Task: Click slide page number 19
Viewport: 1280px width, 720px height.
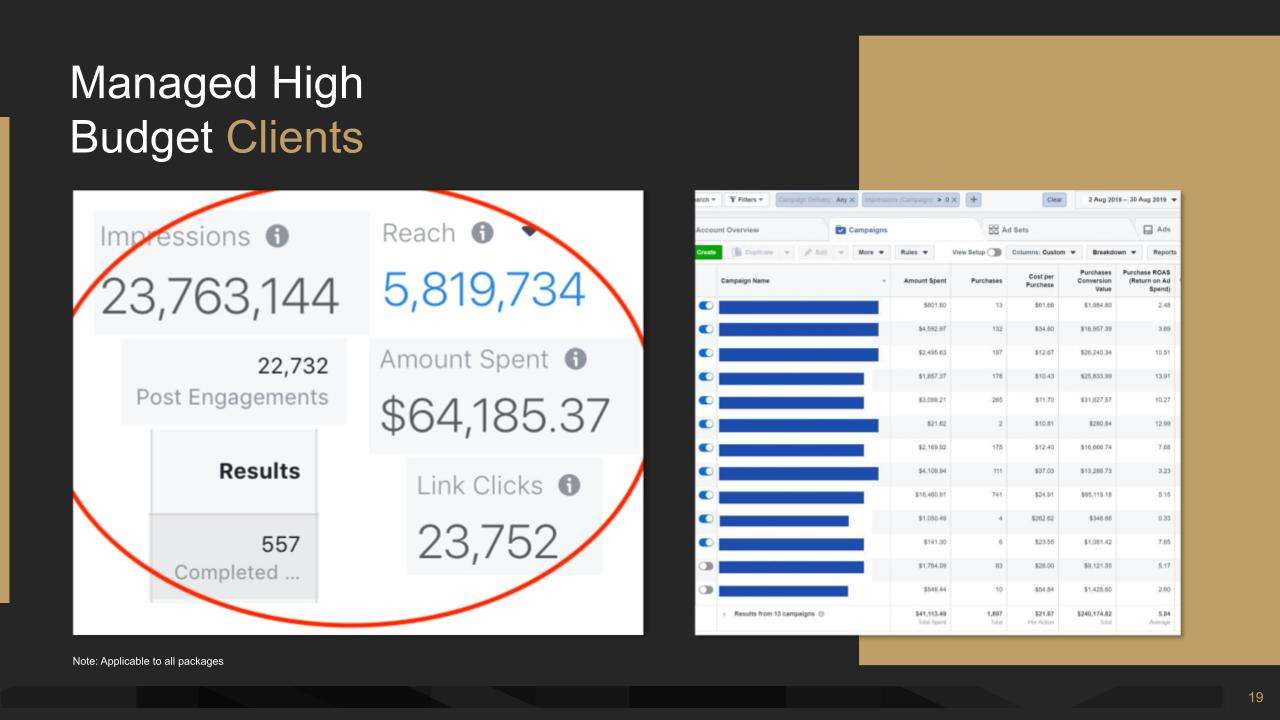Action: 1255,697
